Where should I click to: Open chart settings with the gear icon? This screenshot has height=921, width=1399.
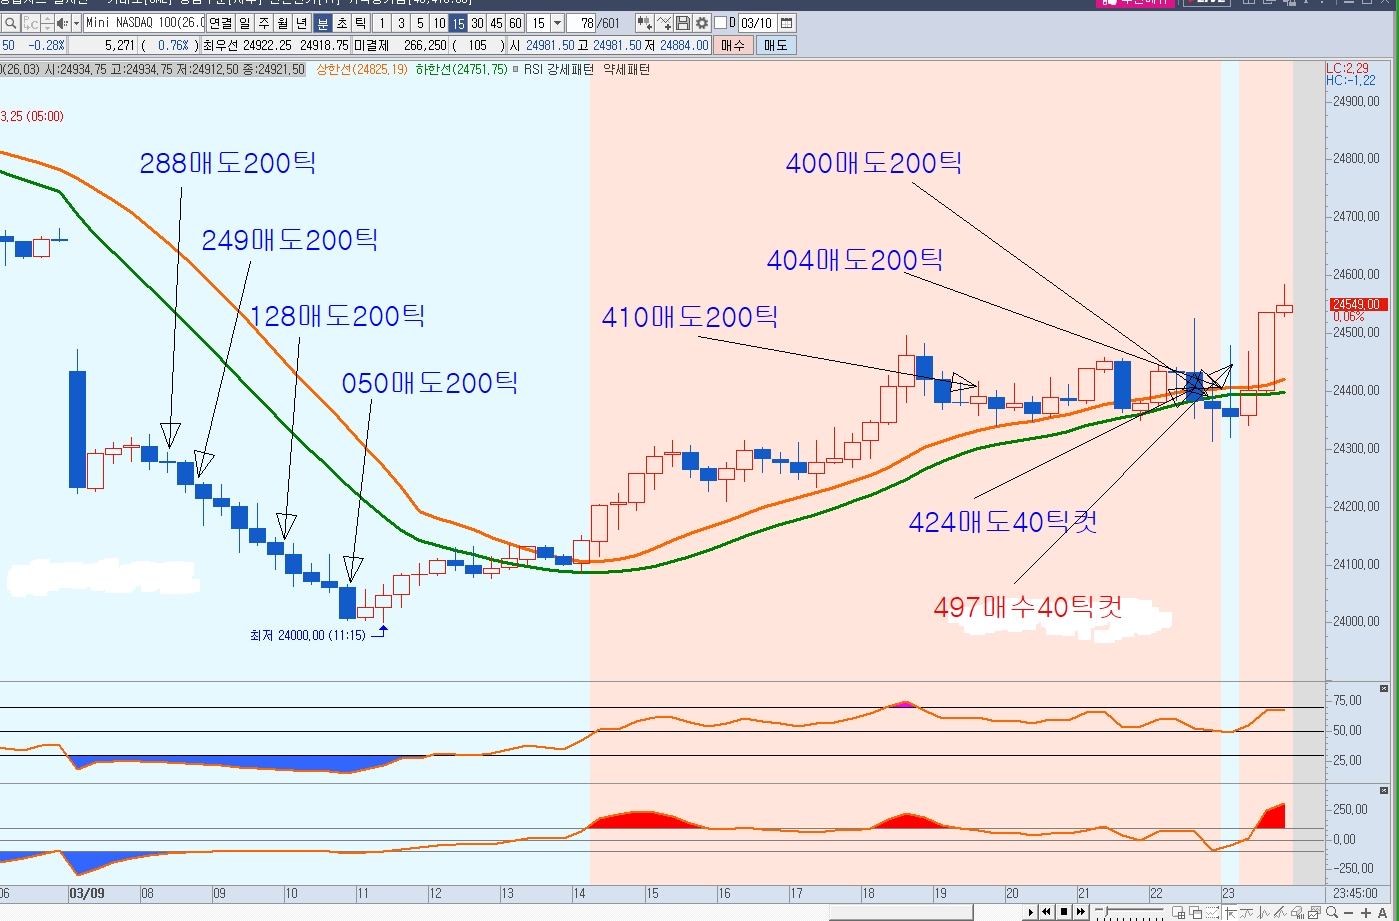point(702,23)
